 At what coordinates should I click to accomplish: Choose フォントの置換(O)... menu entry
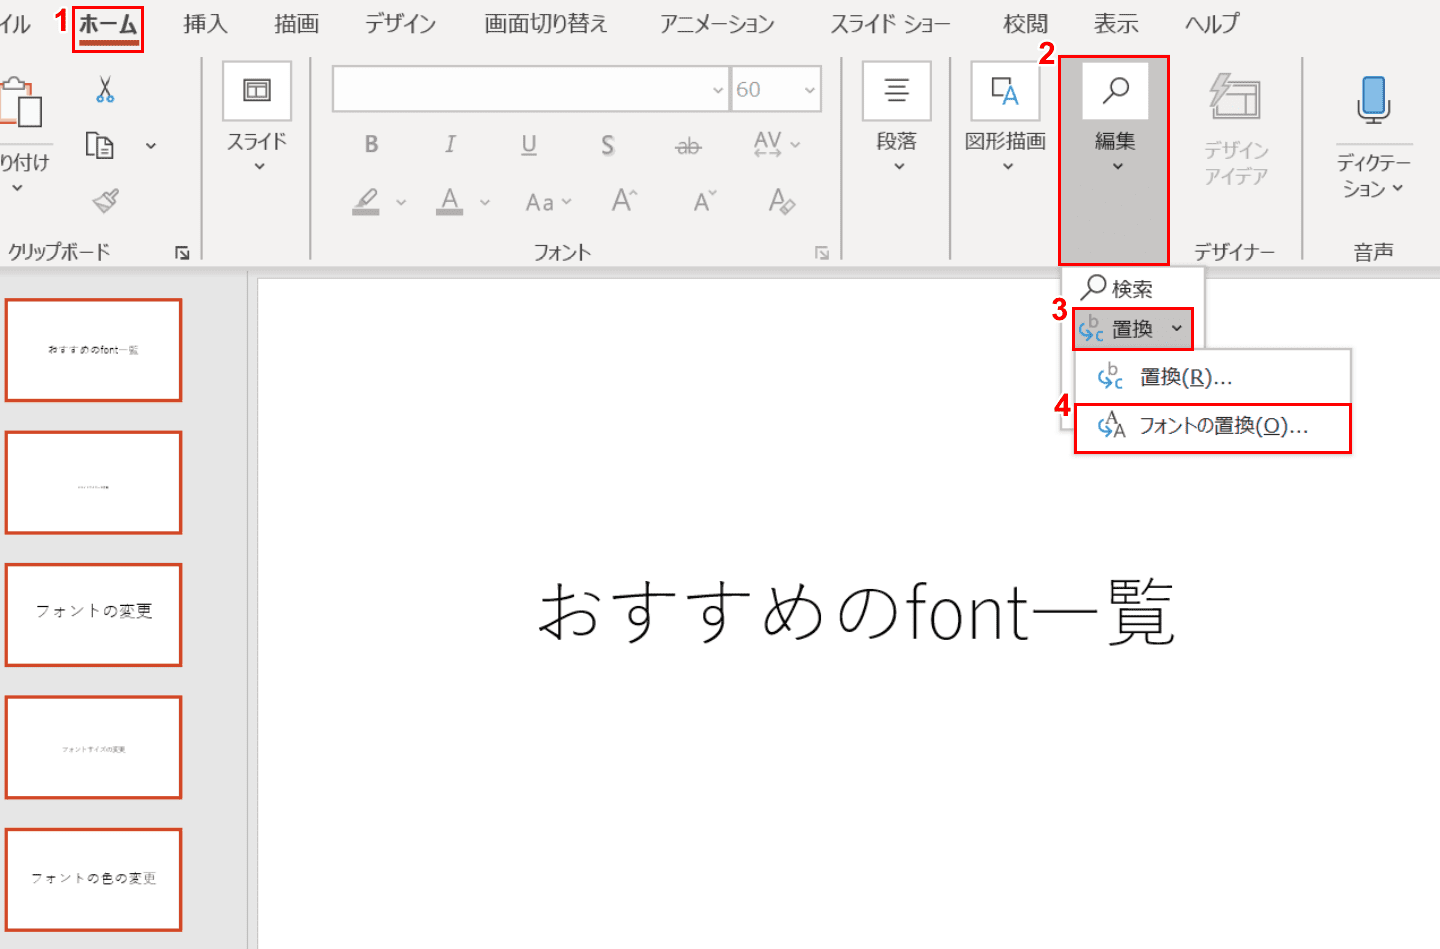(1213, 427)
